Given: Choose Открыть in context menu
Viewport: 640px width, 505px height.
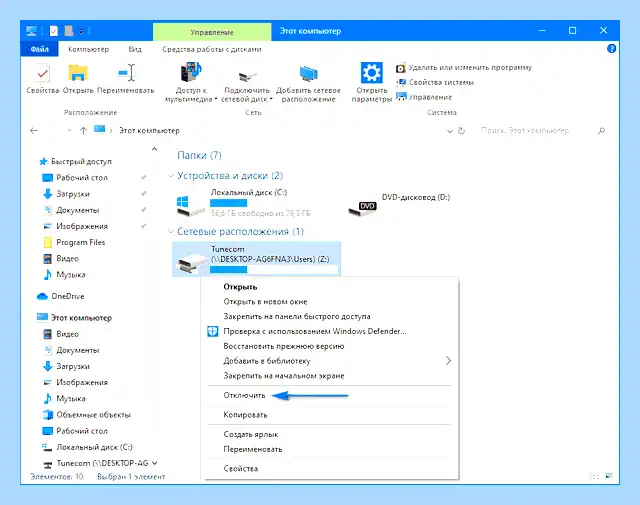Looking at the screenshot, I should coord(240,287).
